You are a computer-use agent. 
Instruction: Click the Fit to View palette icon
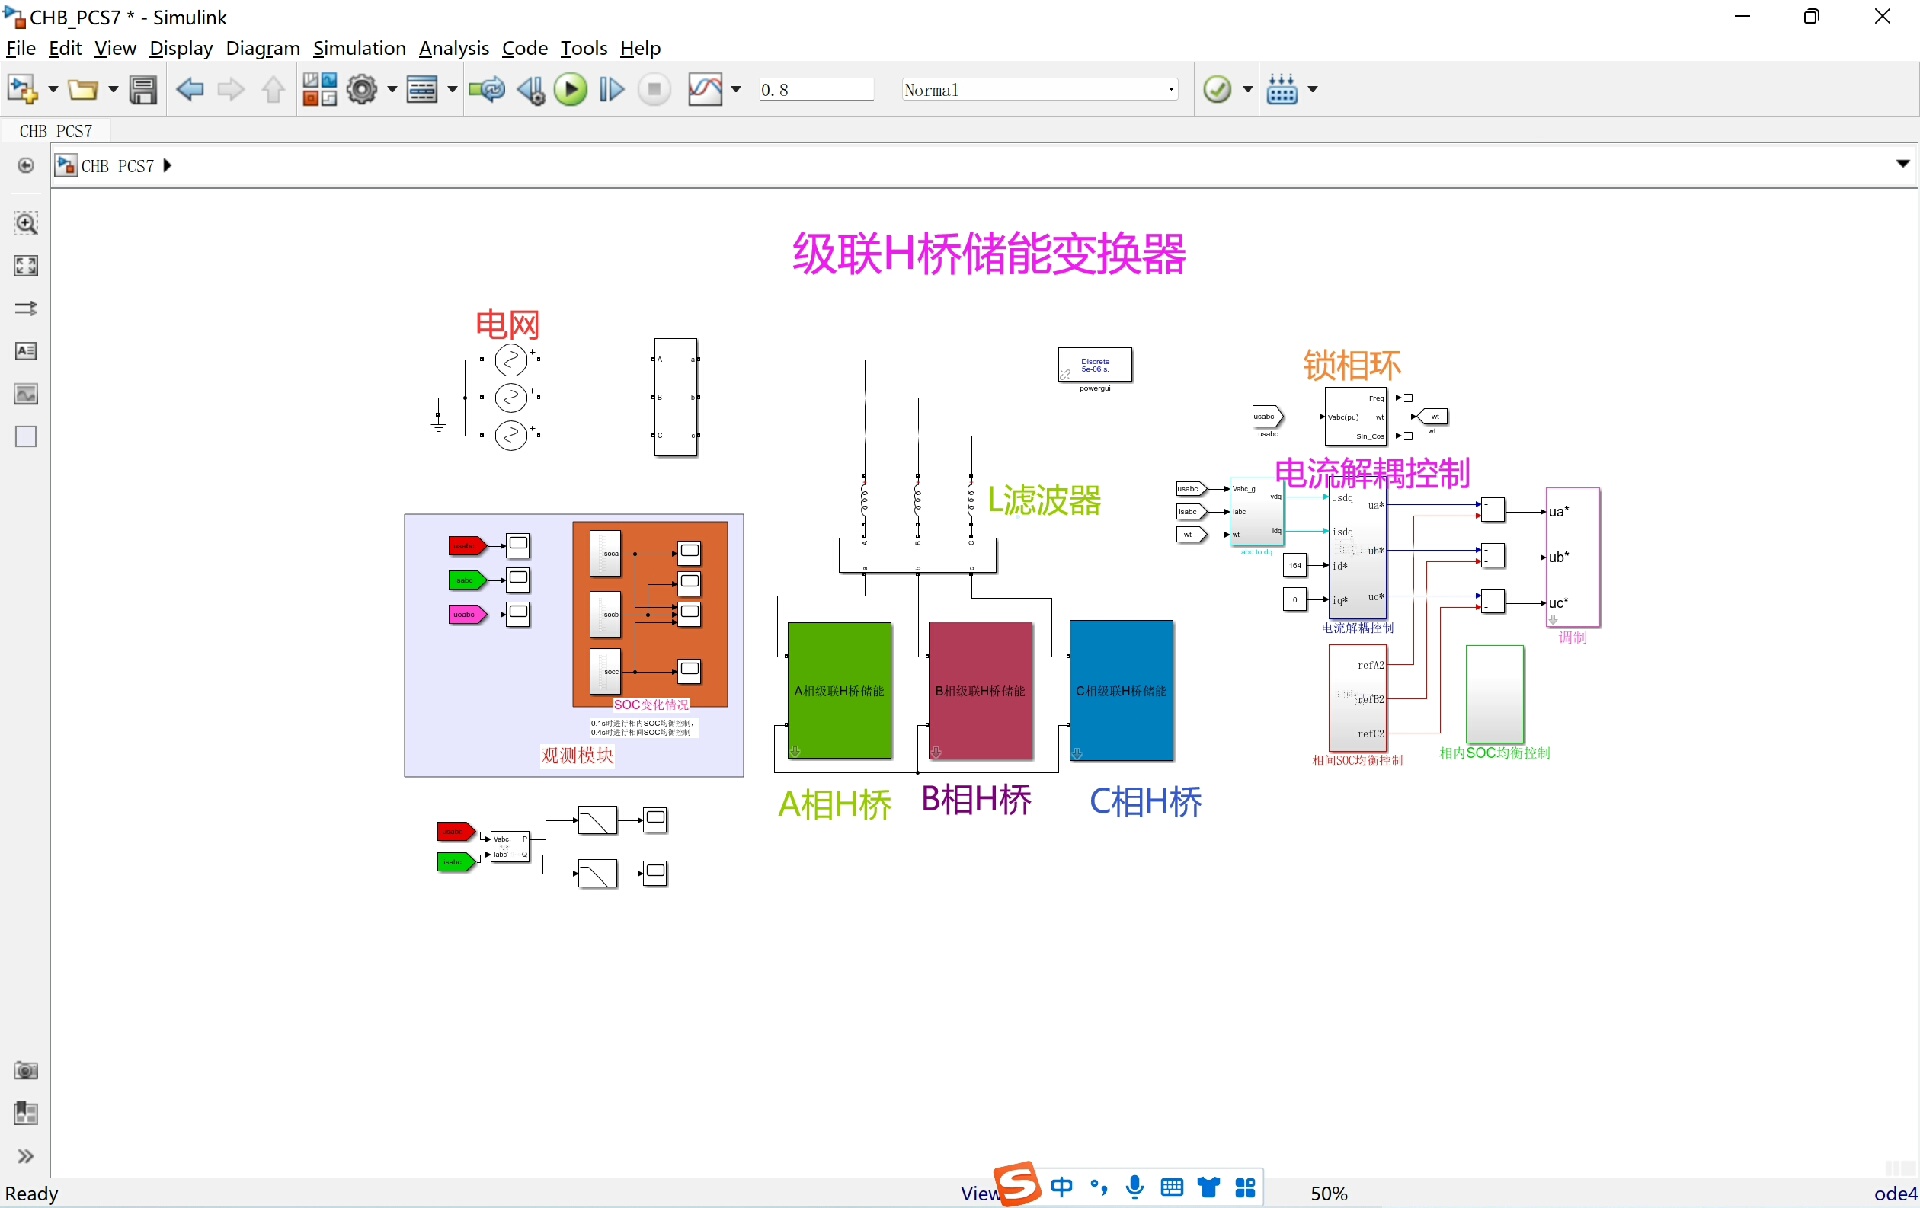[x=26, y=265]
